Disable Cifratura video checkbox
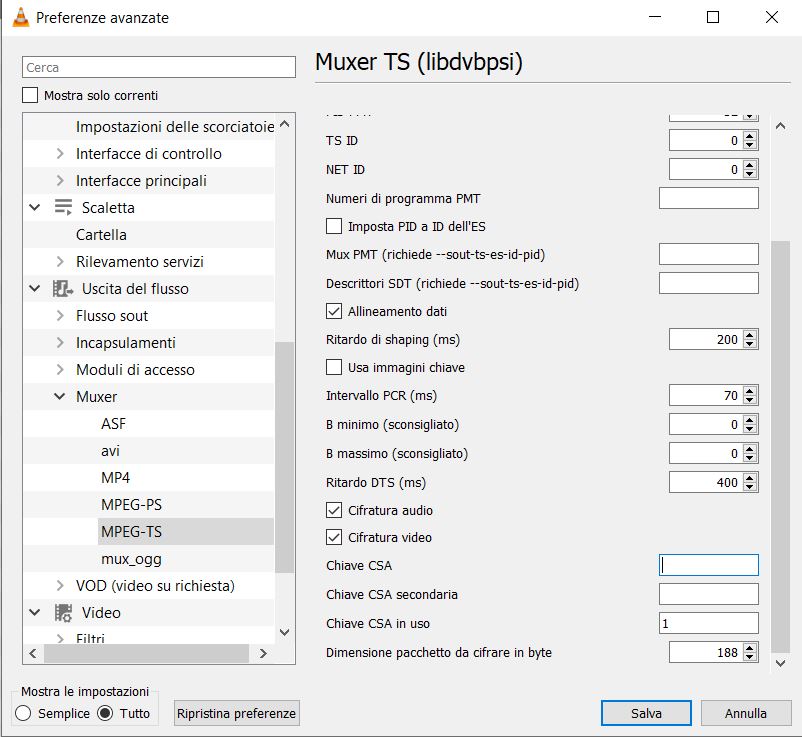 point(334,537)
